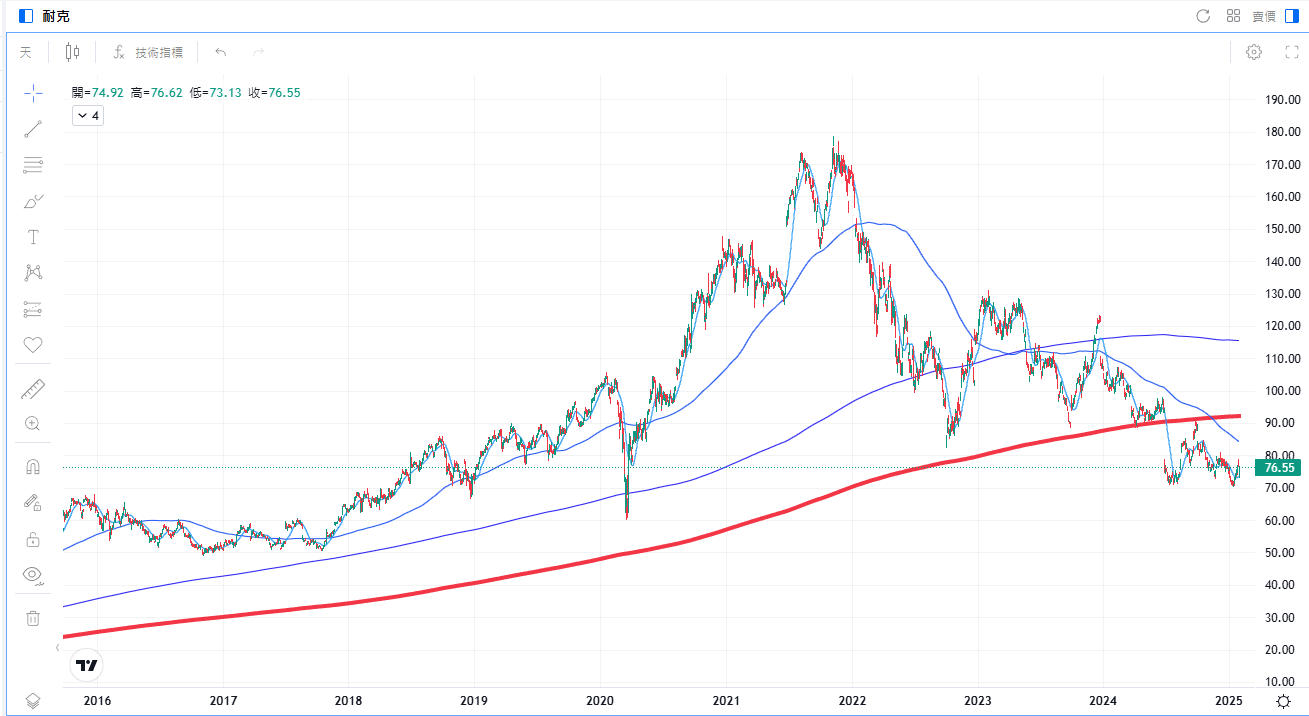Open the Fibonacci retracement tool
The image size is (1309, 716).
(x=33, y=165)
